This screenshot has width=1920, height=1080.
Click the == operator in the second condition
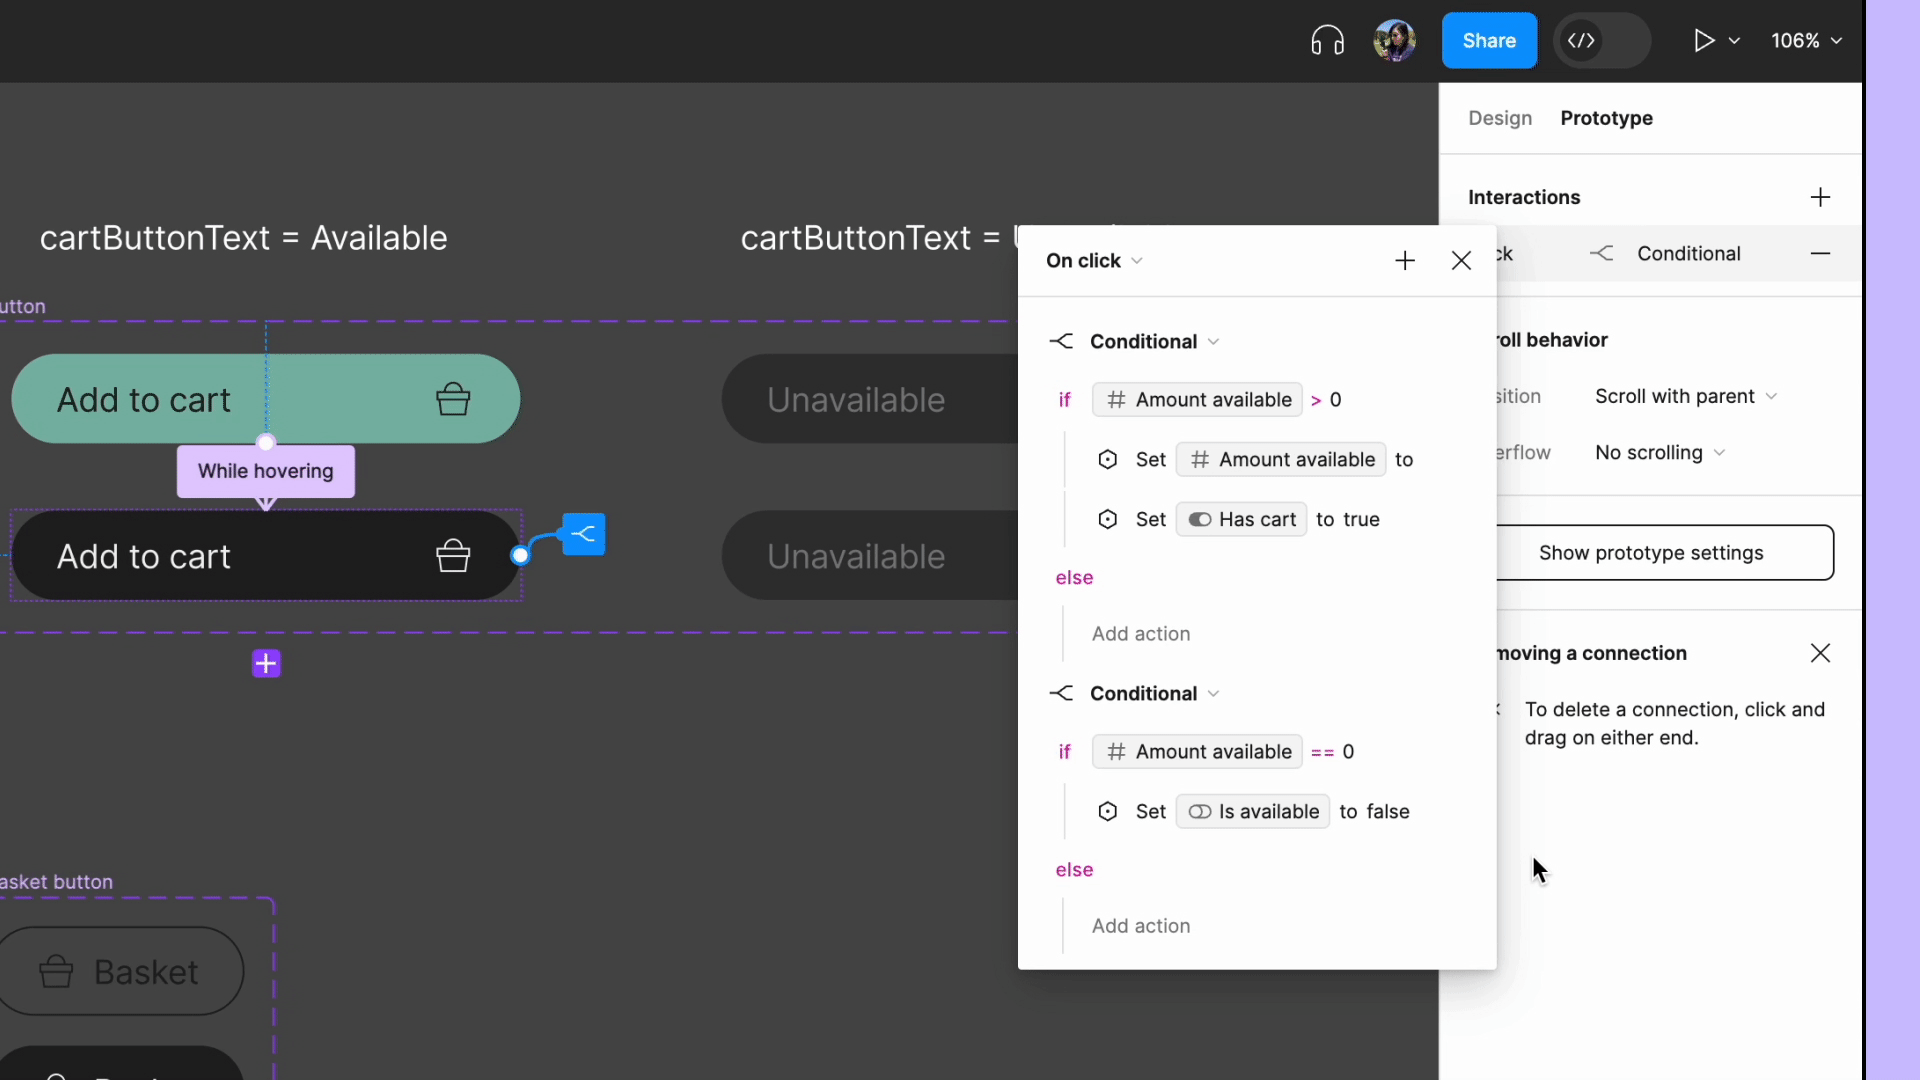pos(1322,752)
